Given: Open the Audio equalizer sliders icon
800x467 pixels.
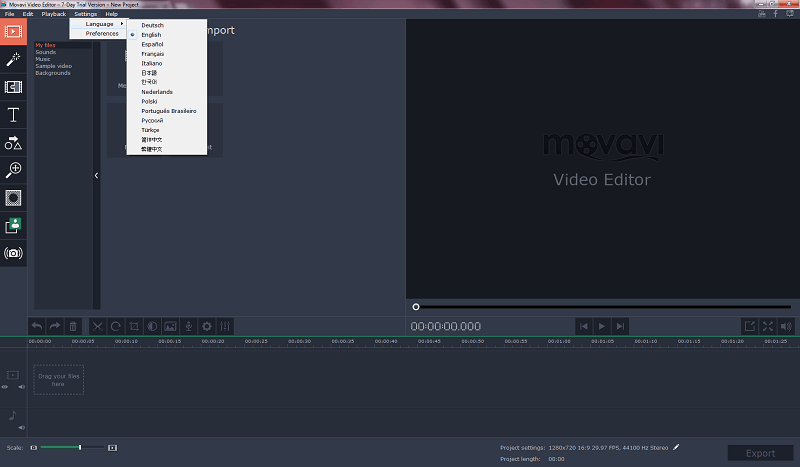Looking at the screenshot, I should pyautogui.click(x=225, y=326).
